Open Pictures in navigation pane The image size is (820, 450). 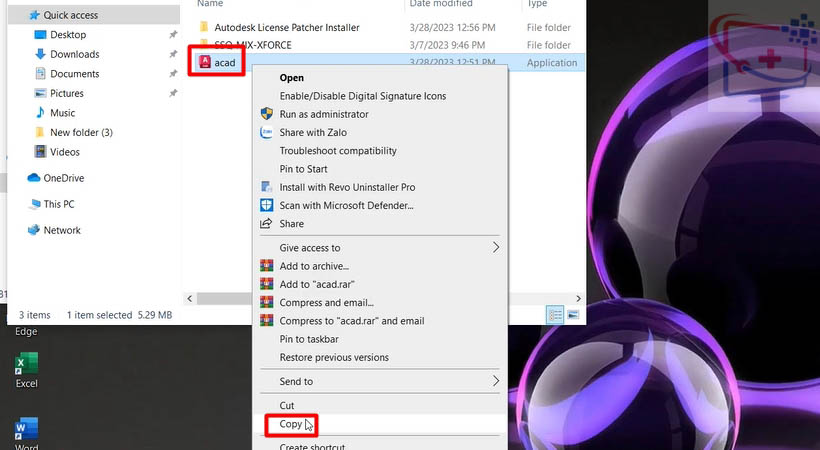pyautogui.click(x=66, y=94)
